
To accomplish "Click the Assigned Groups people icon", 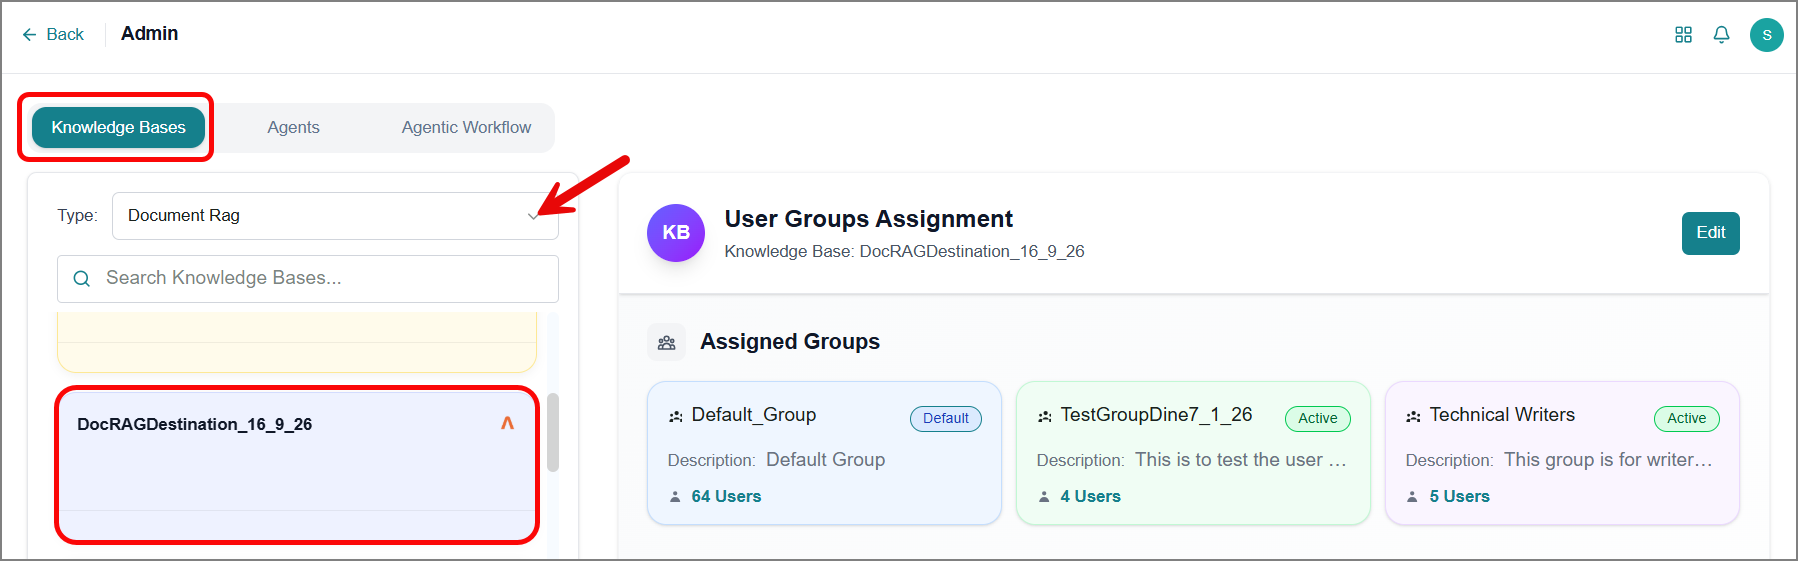I will 666,343.
